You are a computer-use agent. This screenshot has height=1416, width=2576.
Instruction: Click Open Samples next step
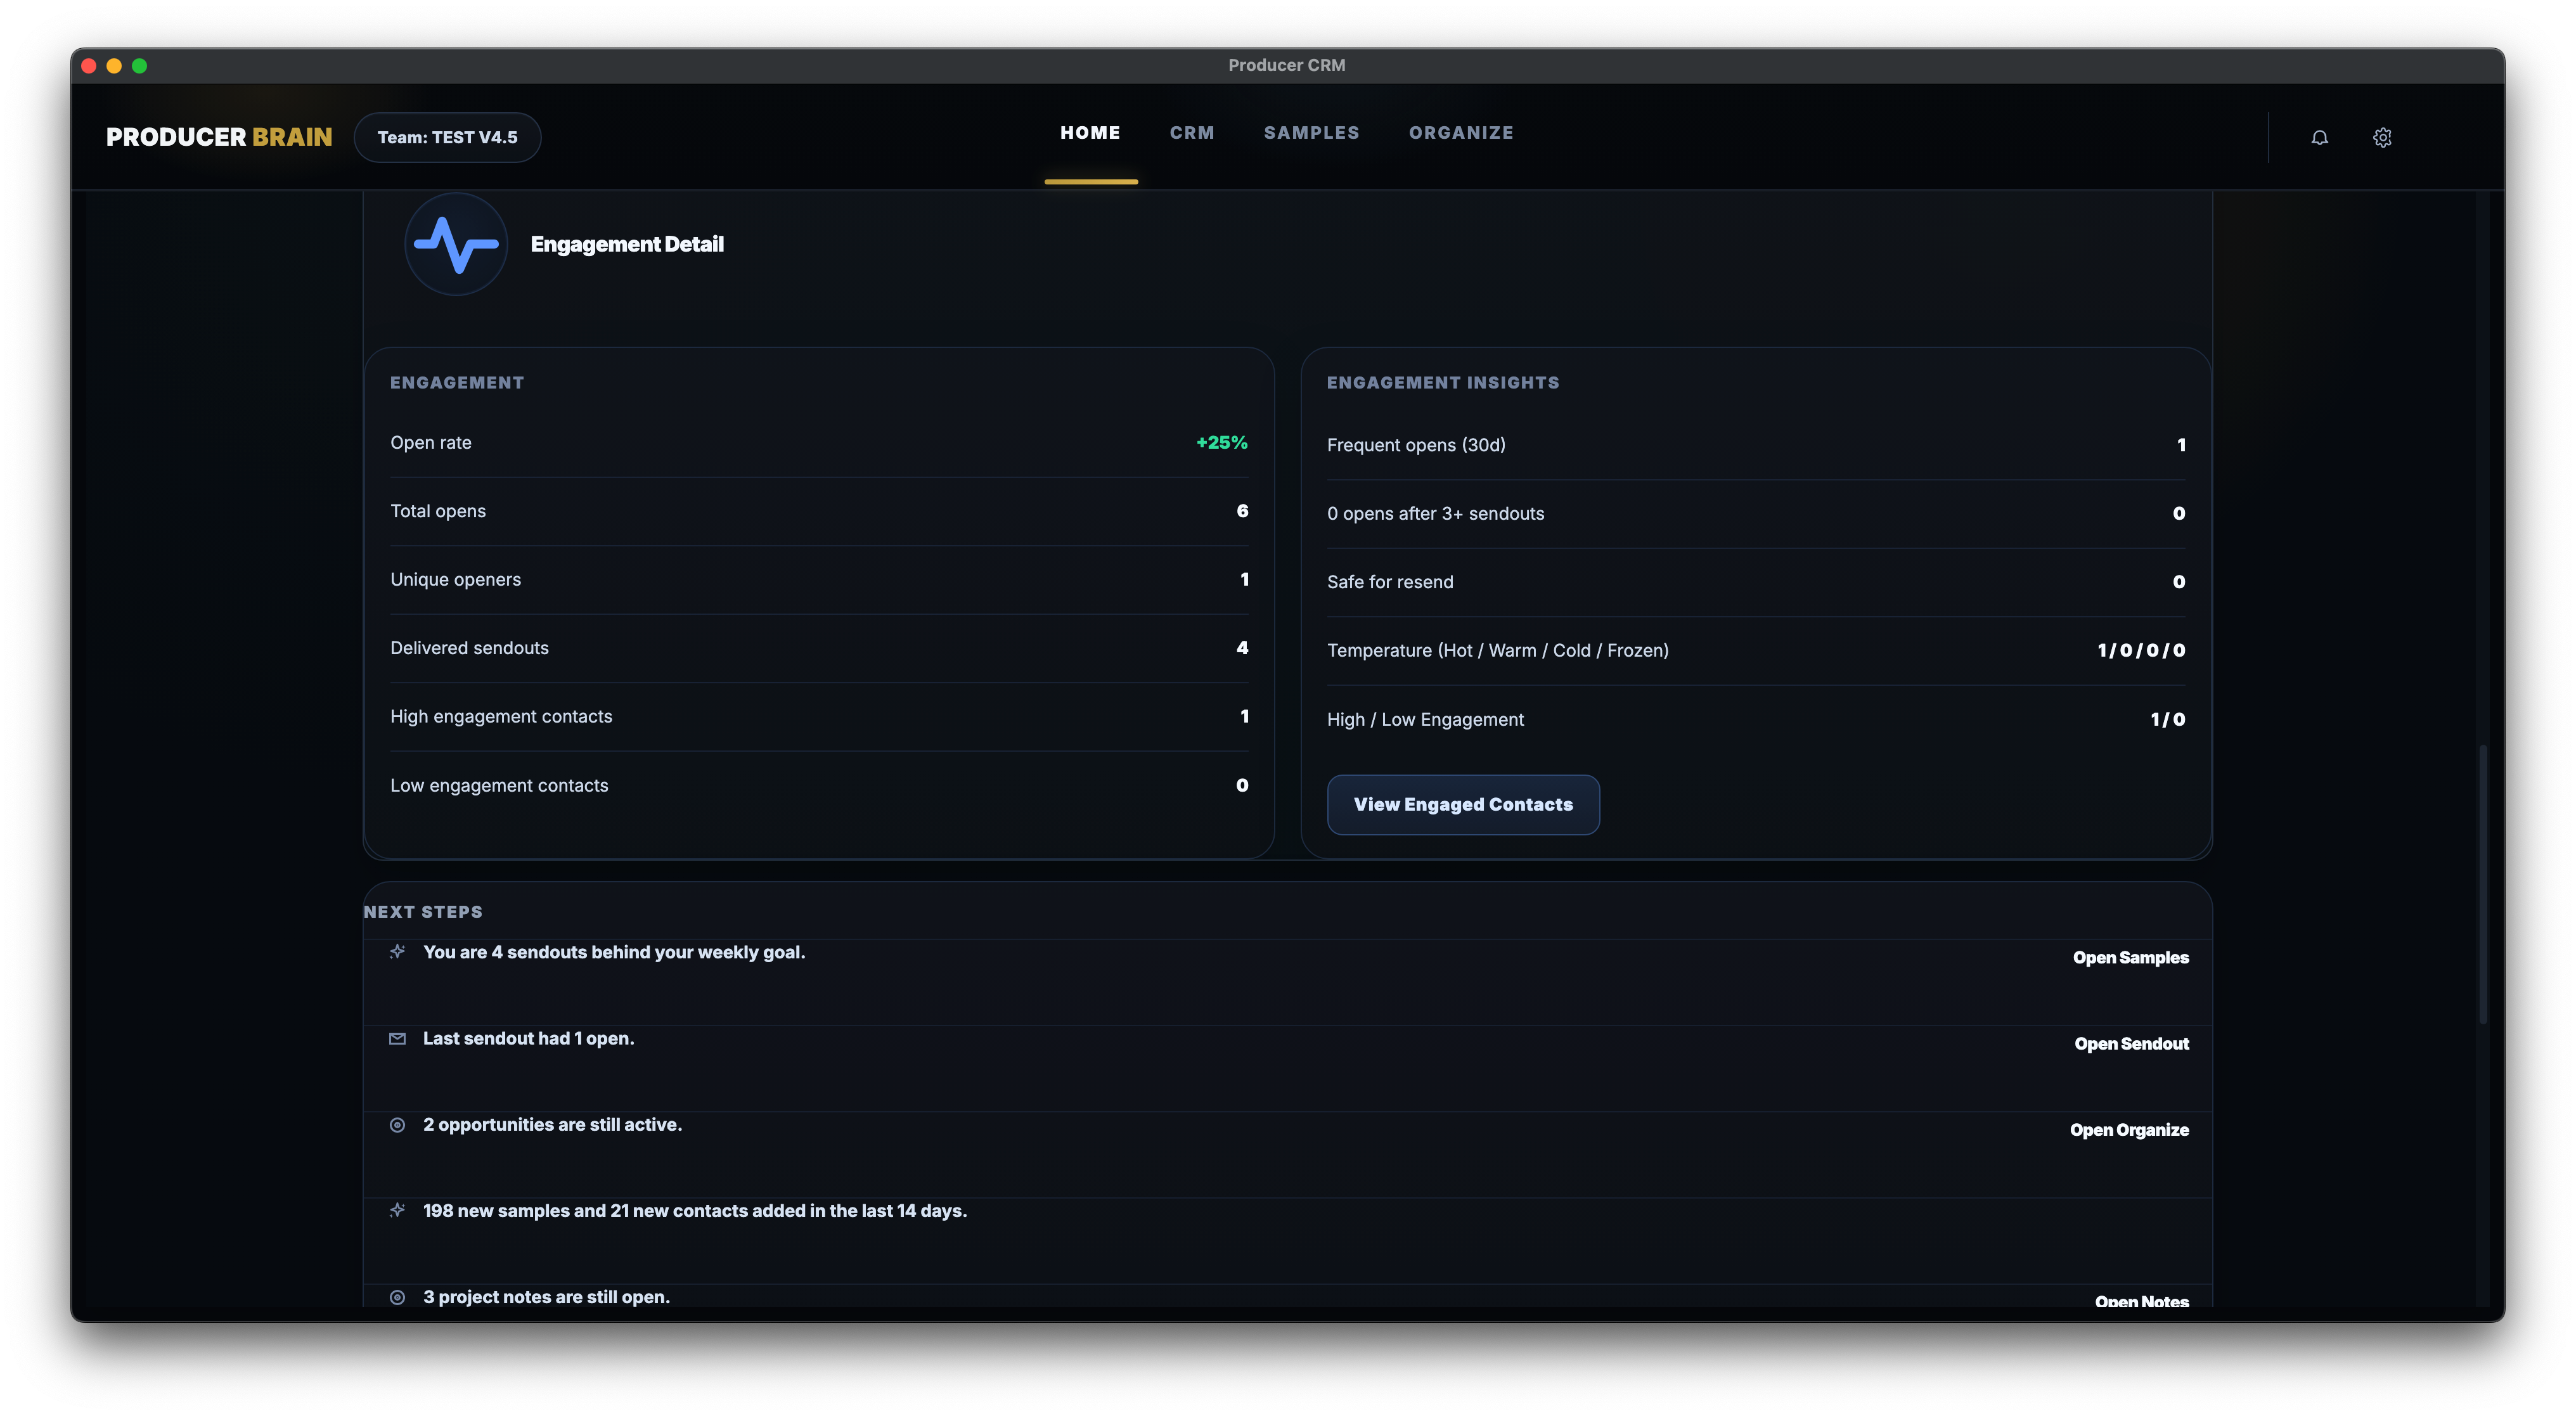pos(2130,957)
